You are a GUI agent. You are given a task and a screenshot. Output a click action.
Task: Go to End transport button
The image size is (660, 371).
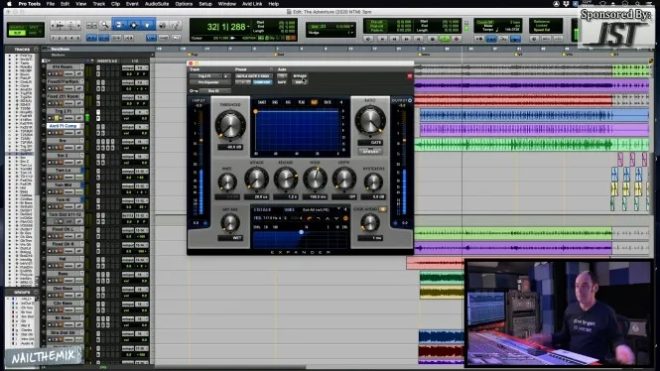419,39
